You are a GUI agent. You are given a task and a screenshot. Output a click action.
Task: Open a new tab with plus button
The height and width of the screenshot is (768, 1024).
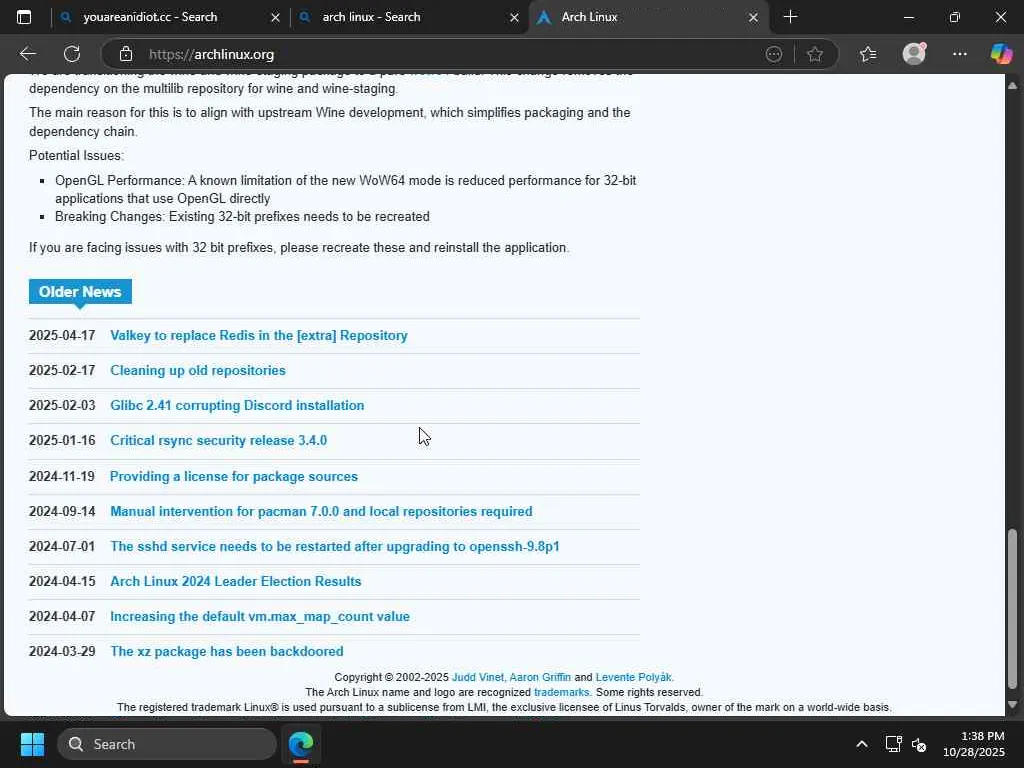pyautogui.click(x=790, y=17)
